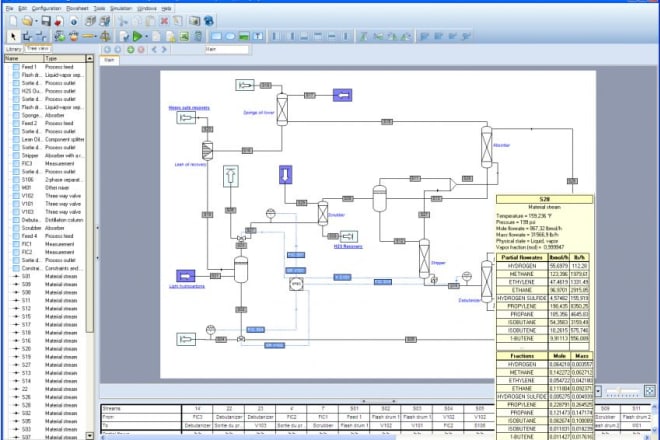Click the Streams row header in table
660x440 pixels.
pyautogui.click(x=141, y=408)
